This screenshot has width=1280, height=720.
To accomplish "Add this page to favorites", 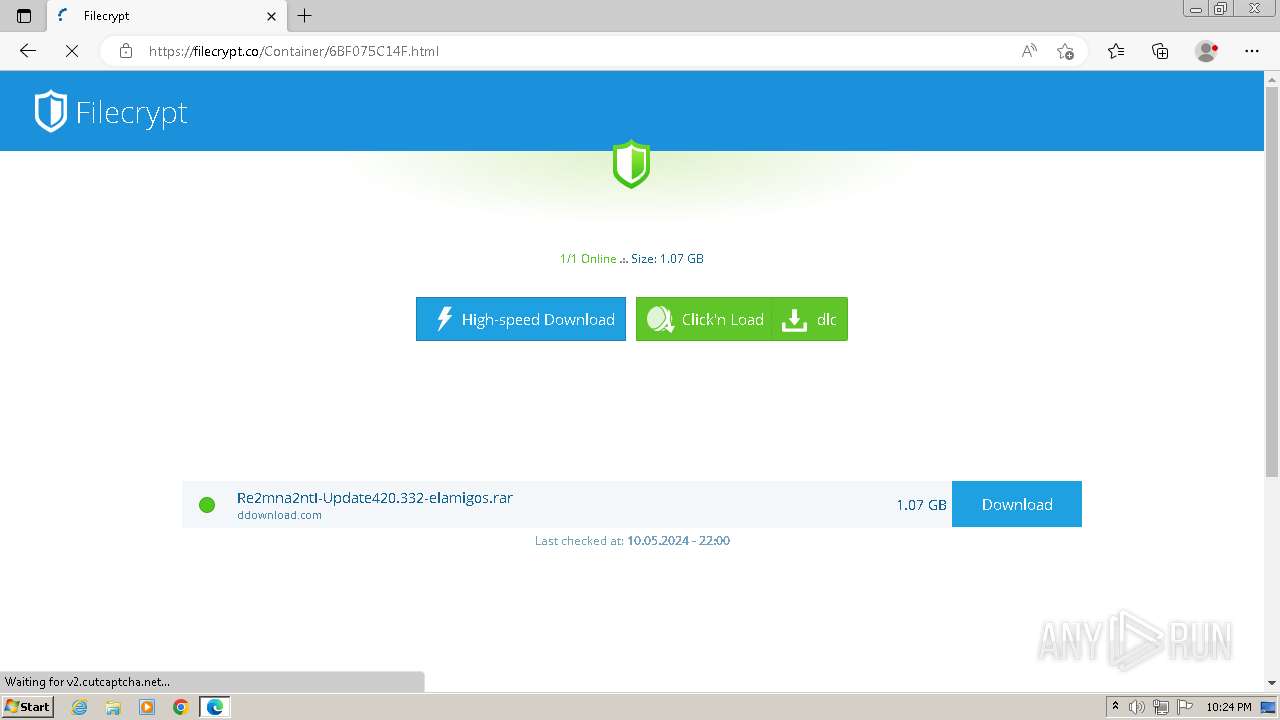I will point(1065,51).
